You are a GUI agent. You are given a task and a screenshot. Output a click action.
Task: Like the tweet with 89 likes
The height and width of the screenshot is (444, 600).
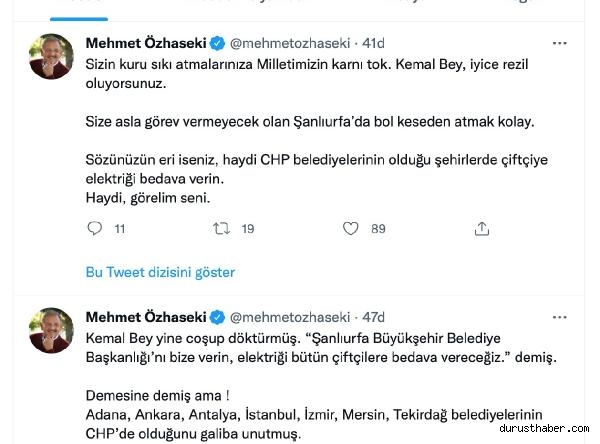(350, 228)
